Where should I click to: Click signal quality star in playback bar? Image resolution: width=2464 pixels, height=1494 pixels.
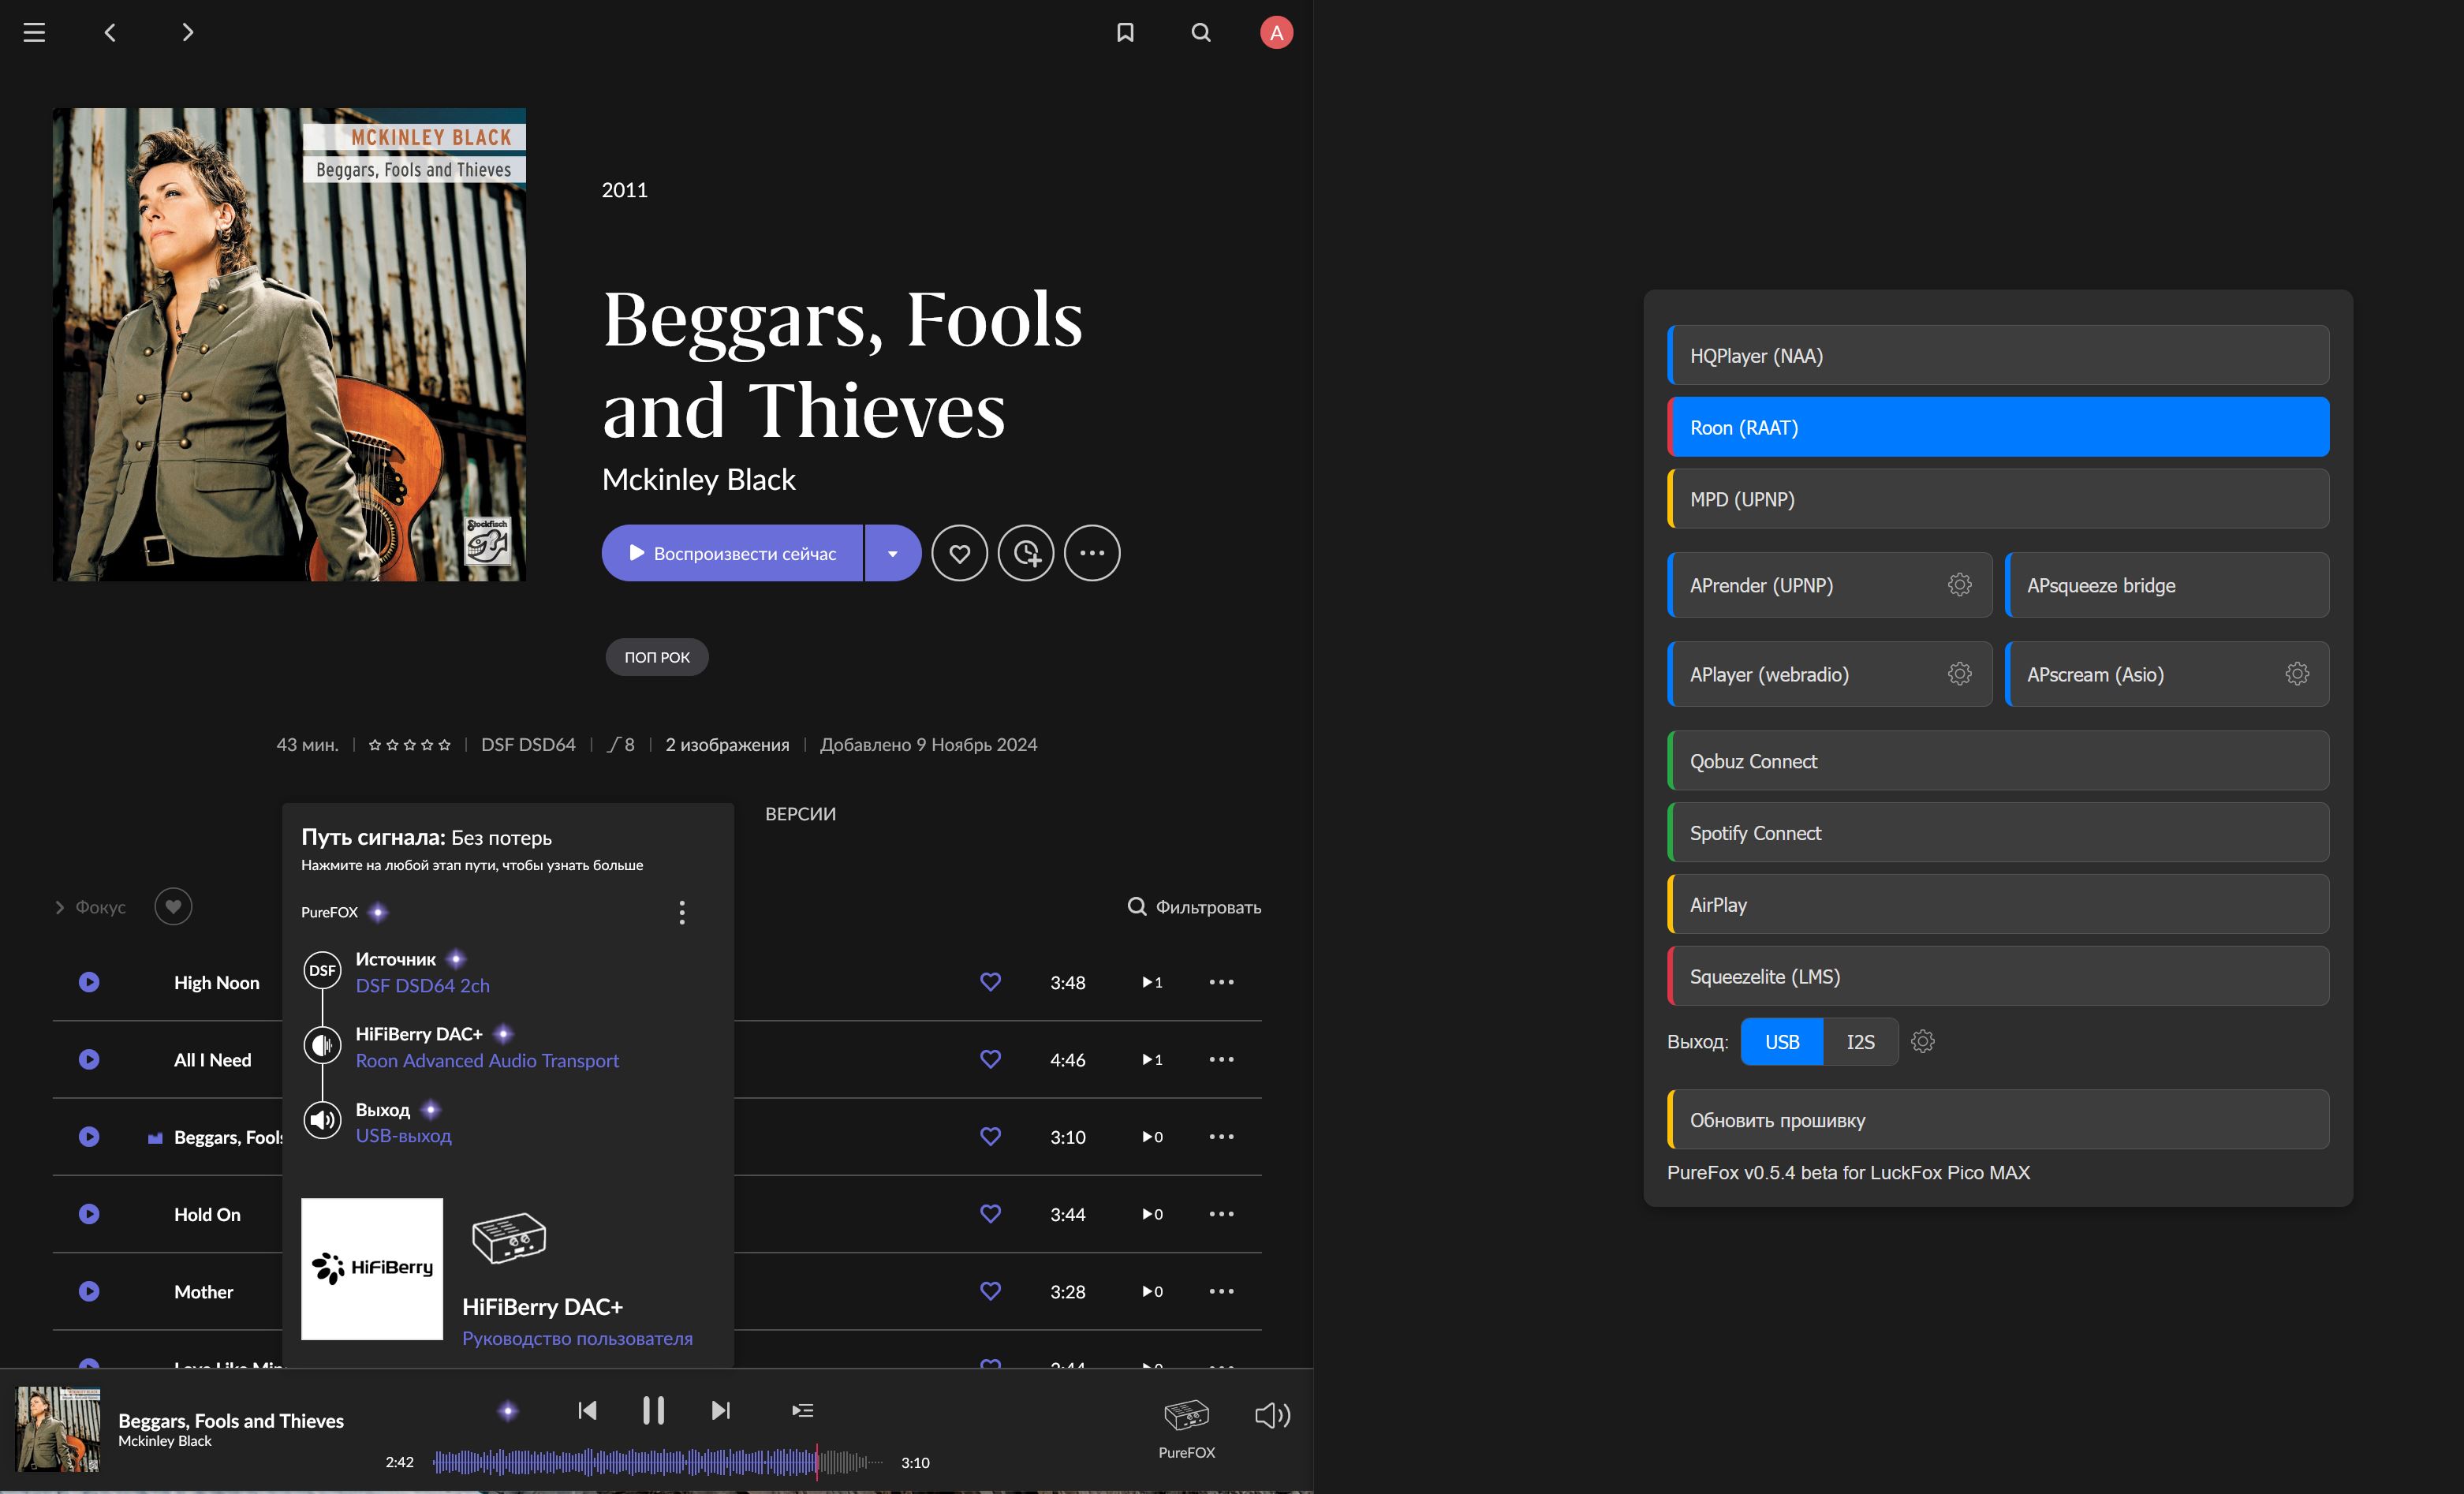coord(508,1411)
